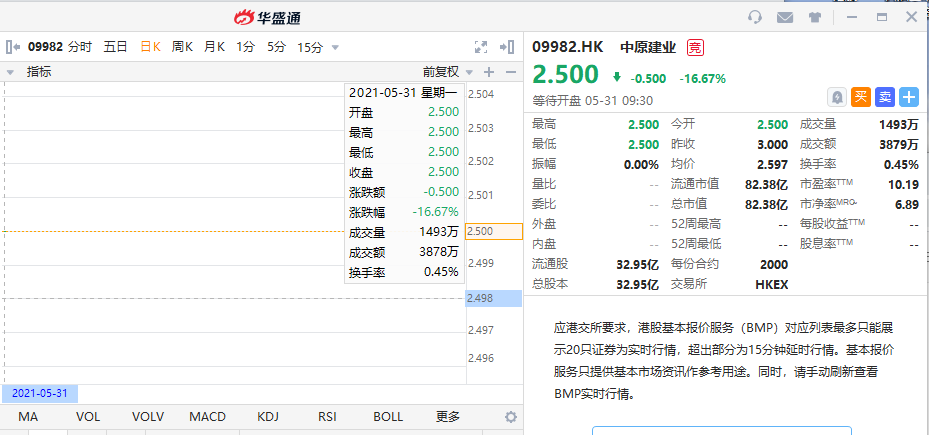Enable the KDJ indicator

click(268, 417)
